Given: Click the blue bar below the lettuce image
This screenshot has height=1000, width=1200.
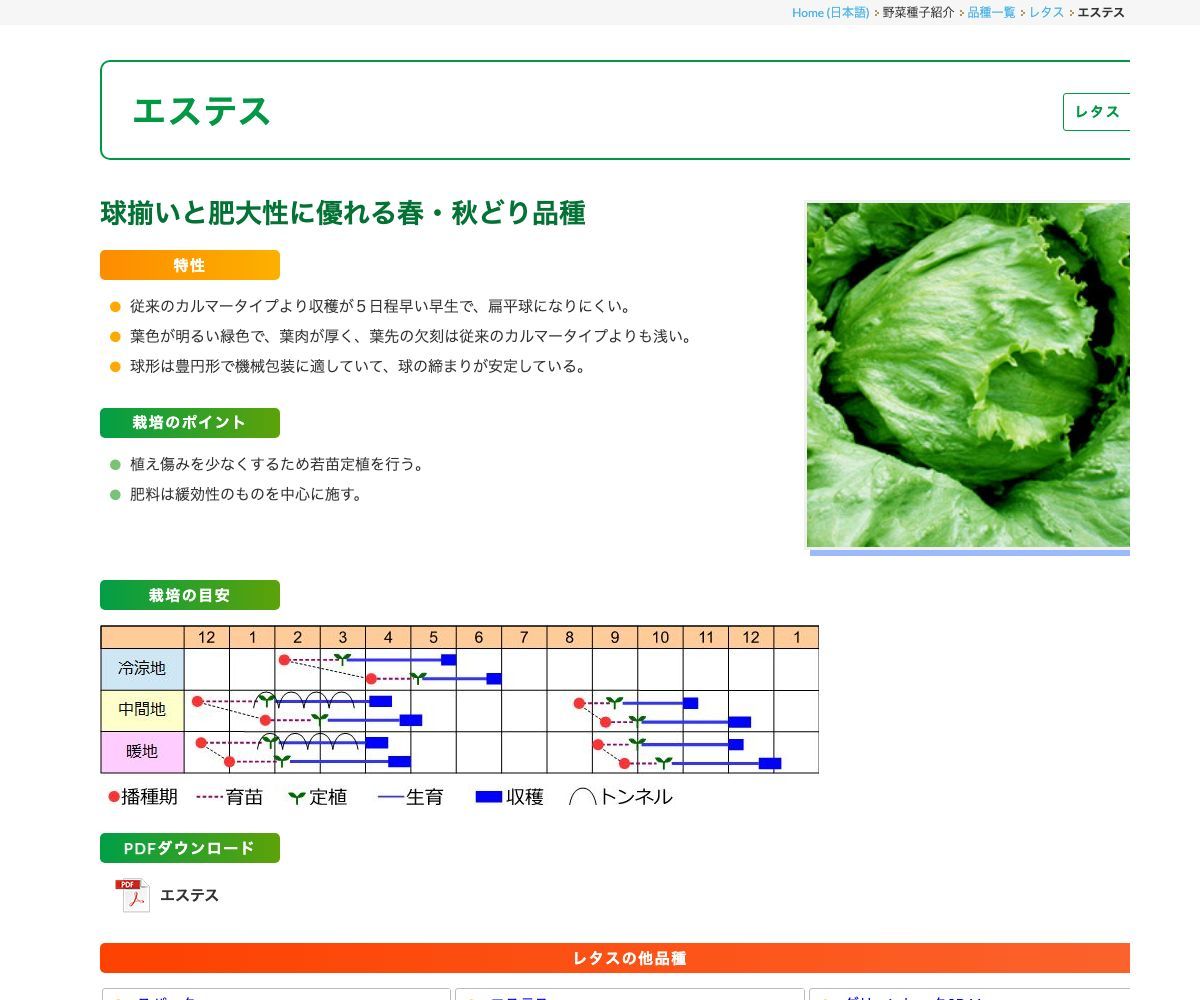Looking at the screenshot, I should tap(967, 551).
